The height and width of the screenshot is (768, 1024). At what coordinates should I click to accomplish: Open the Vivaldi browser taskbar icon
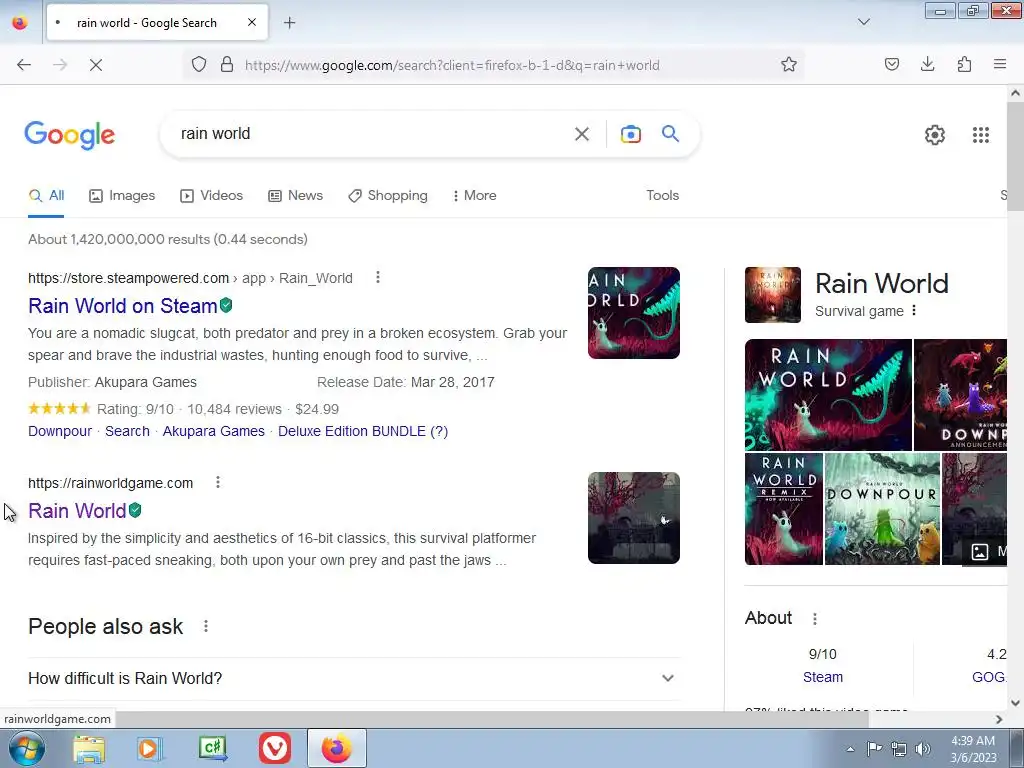pyautogui.click(x=275, y=748)
